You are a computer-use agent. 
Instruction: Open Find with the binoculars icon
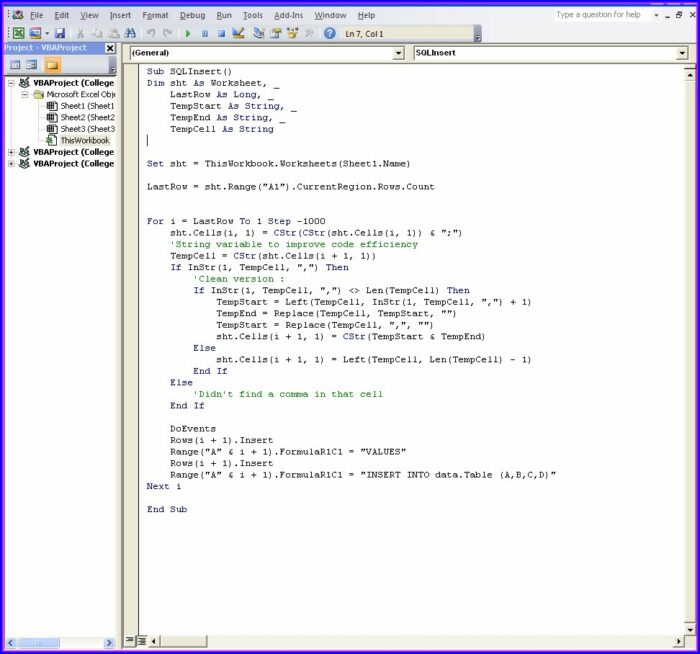(130, 33)
